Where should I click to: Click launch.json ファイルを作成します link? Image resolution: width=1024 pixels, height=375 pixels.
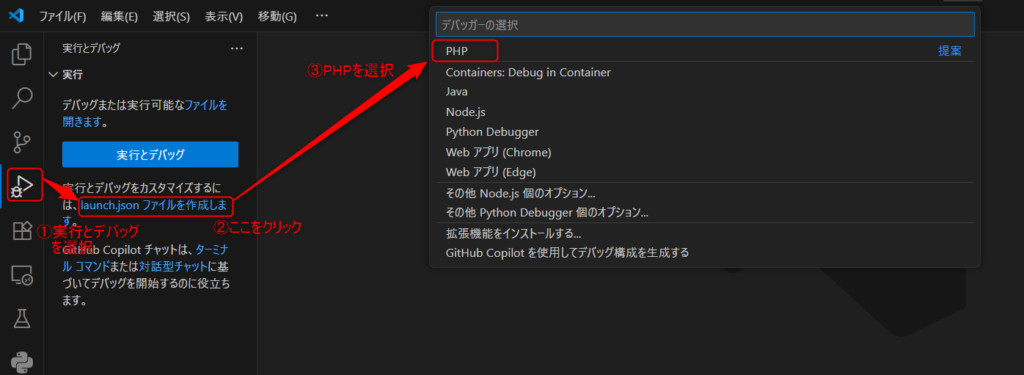(x=154, y=207)
